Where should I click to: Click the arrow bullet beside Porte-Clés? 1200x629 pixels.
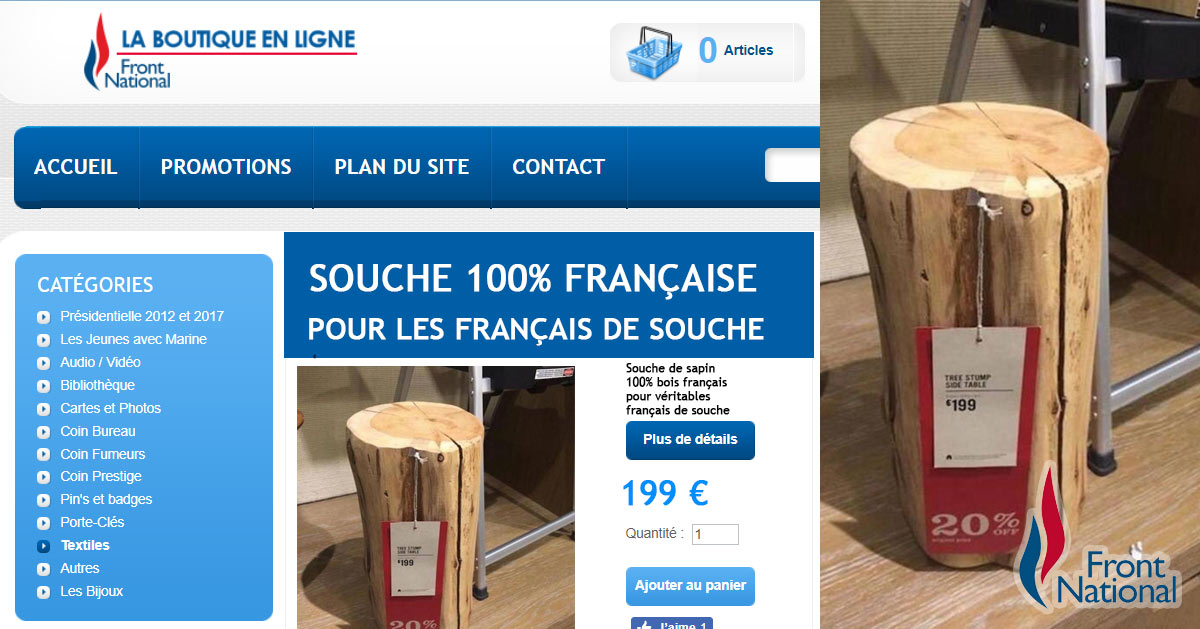click(x=43, y=523)
